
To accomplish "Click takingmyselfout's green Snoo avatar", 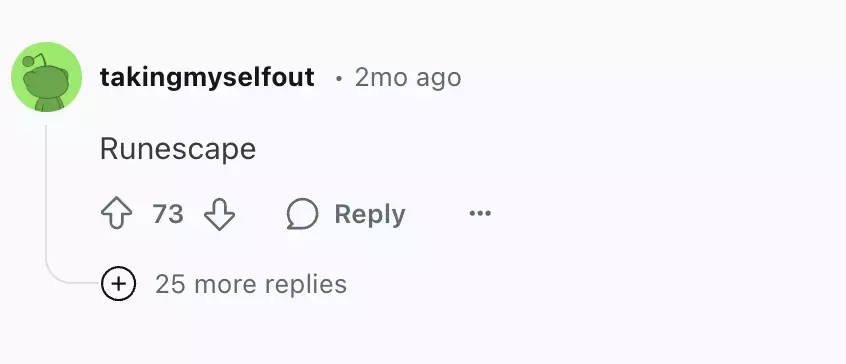I will pos(46,77).
